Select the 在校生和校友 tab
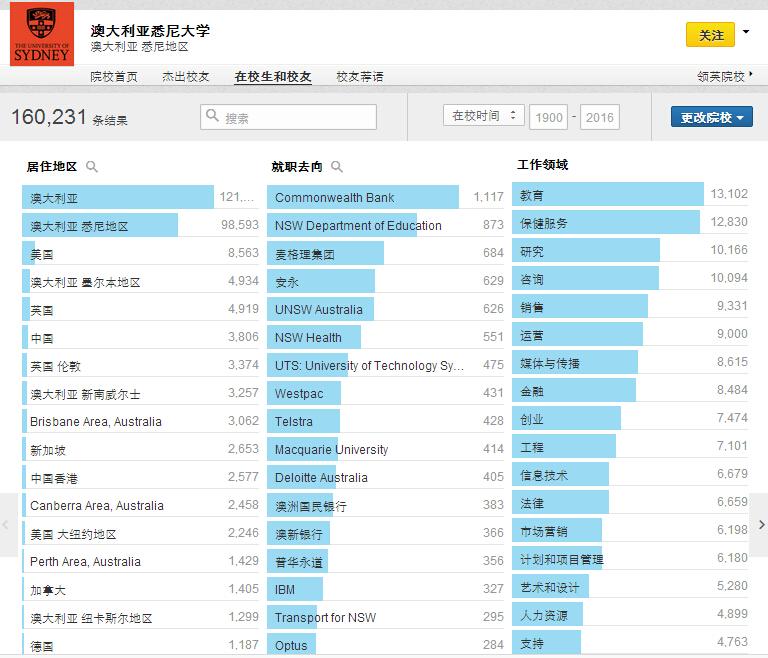 (273, 76)
